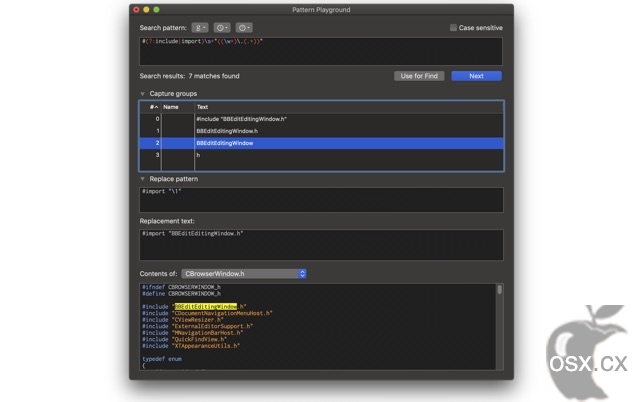Viewport: 643px width, 402px height.
Task: Click into the Replace pattern field
Action: click(322, 200)
